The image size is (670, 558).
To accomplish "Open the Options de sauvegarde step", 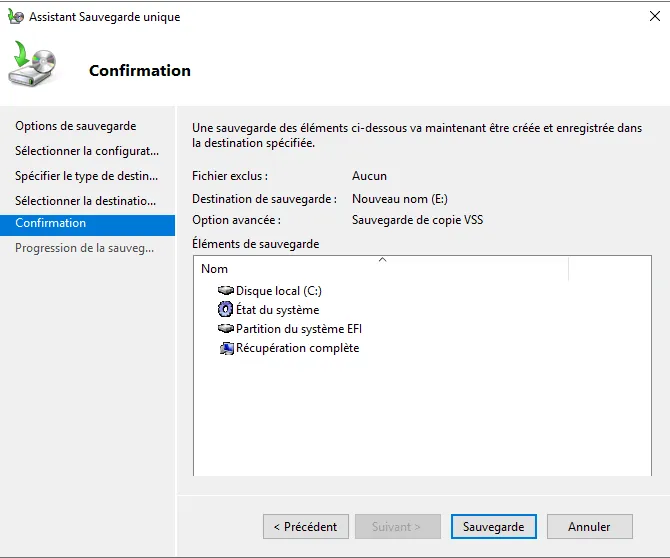I will [76, 126].
